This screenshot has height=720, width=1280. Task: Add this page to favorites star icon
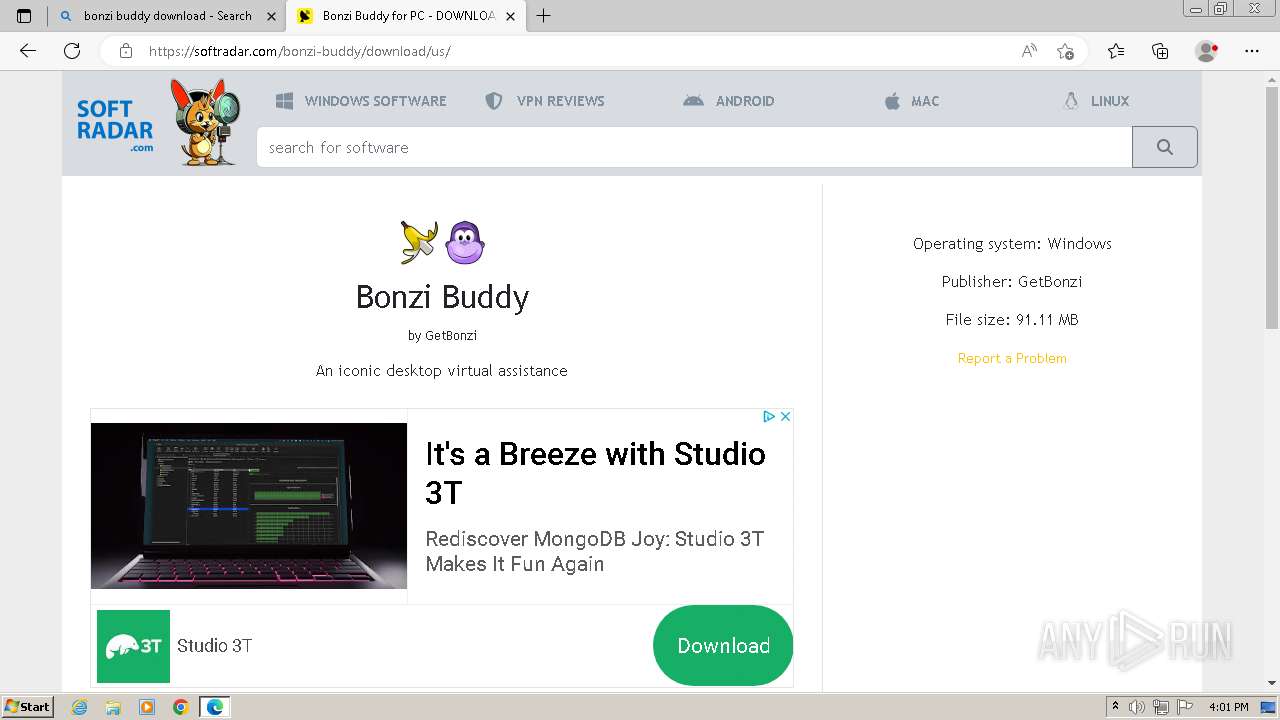1066,51
